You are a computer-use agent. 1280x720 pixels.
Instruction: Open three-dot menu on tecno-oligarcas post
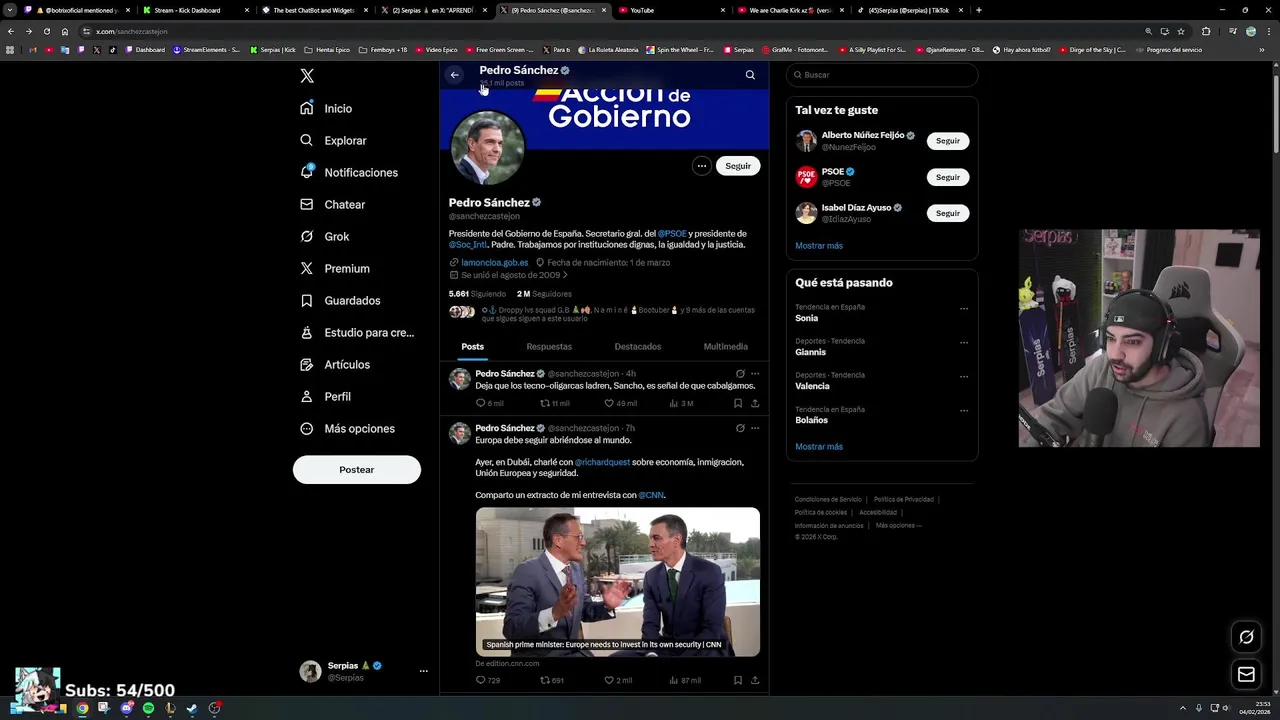tap(755, 374)
